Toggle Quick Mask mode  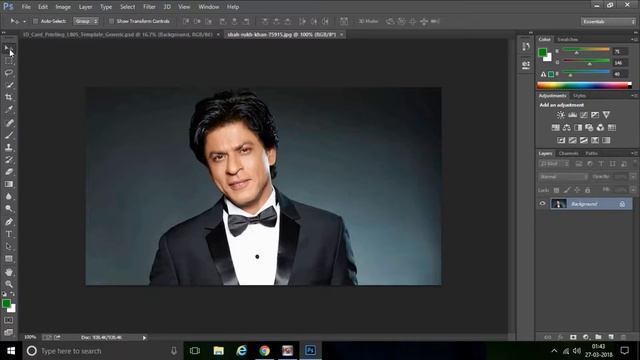coord(9,320)
